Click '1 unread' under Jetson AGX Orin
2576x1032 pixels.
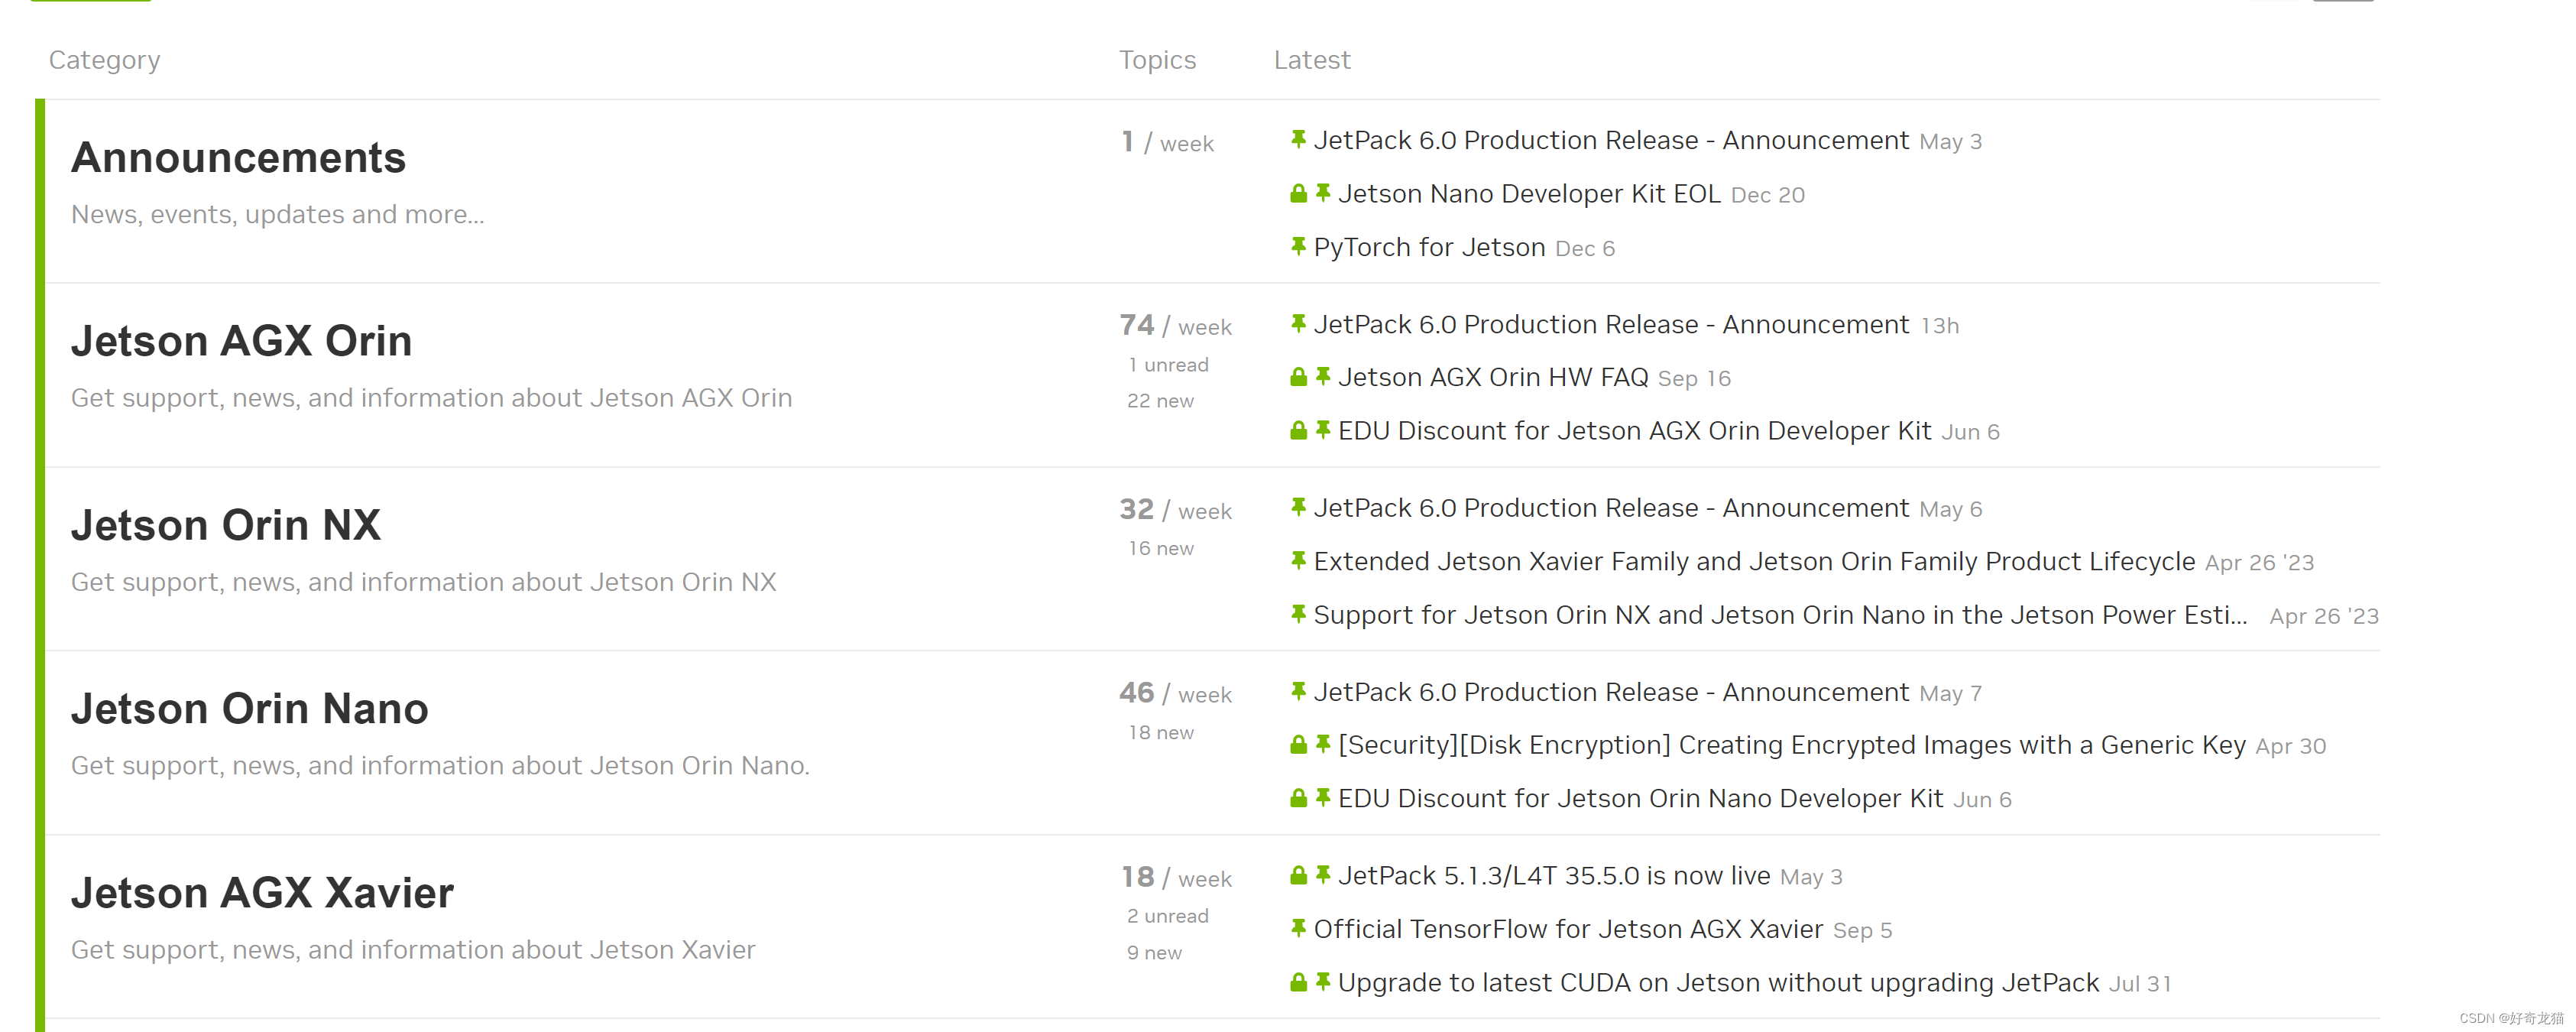(x=1168, y=365)
